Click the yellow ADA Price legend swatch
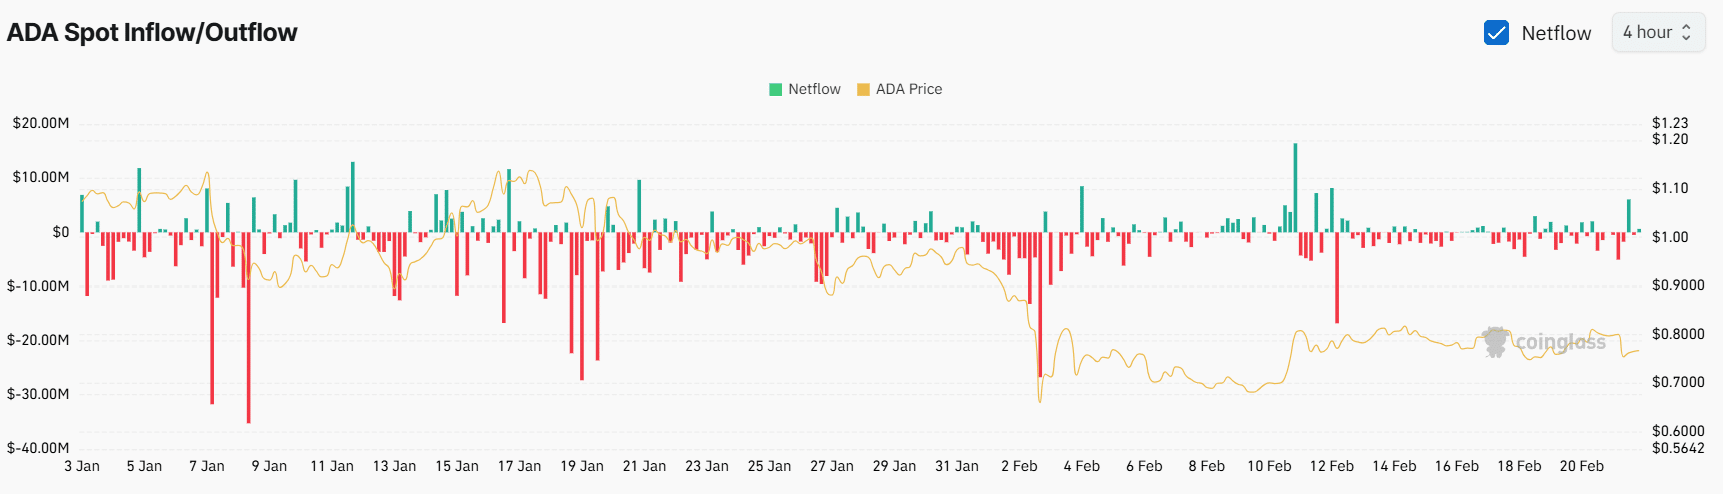This screenshot has height=494, width=1723. pos(863,89)
